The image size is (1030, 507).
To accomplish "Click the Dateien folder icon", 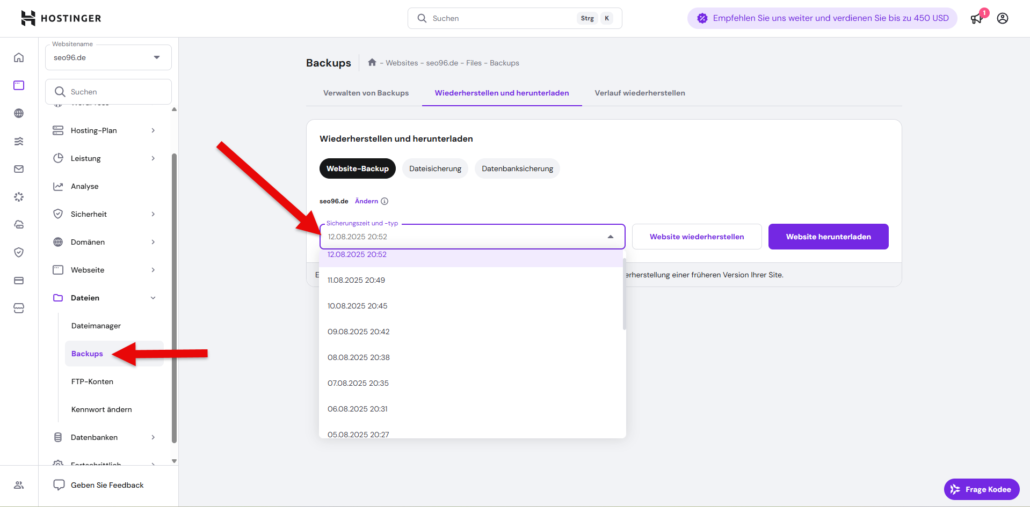I will coord(58,298).
